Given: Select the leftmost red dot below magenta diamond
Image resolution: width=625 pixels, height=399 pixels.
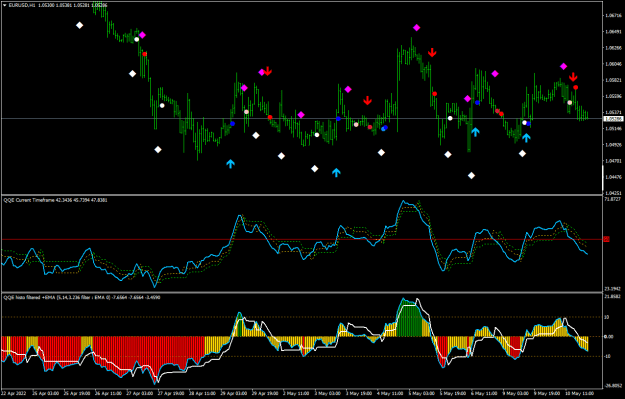Looking at the screenshot, I should (145, 54).
